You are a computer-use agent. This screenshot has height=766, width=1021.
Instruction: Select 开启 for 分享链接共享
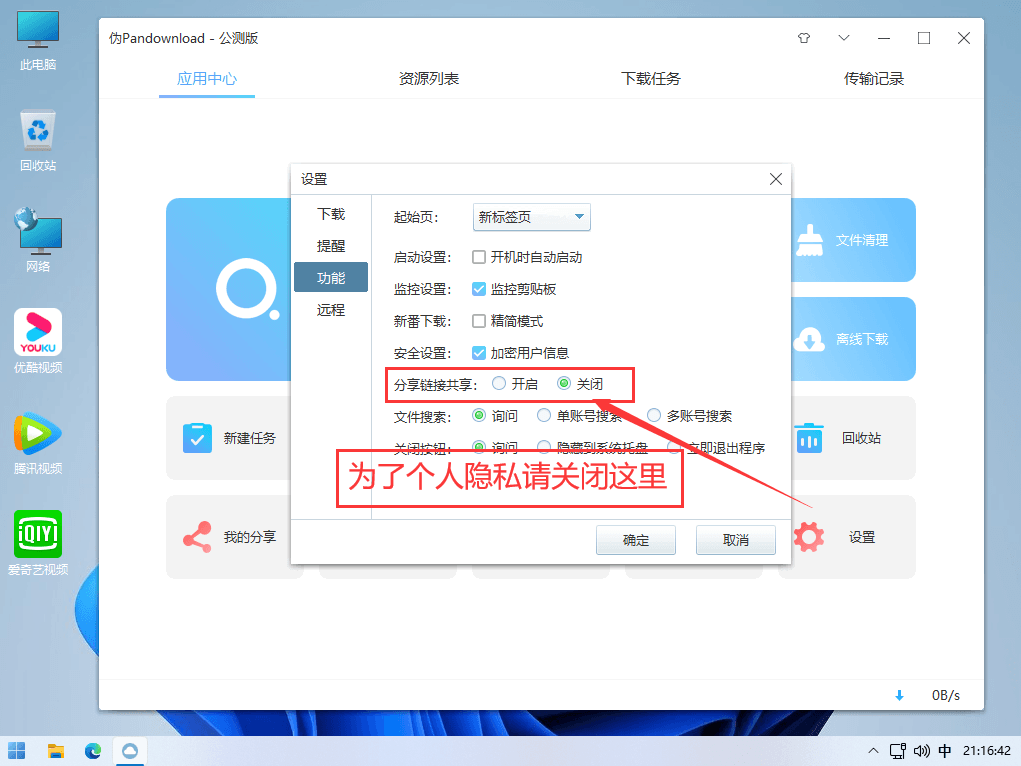499,384
